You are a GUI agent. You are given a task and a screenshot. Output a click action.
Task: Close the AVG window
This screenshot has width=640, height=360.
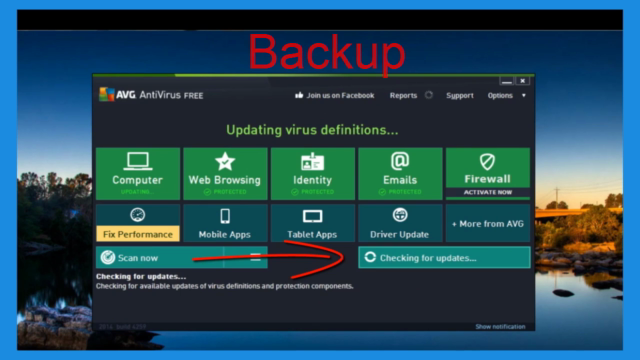click(x=522, y=81)
